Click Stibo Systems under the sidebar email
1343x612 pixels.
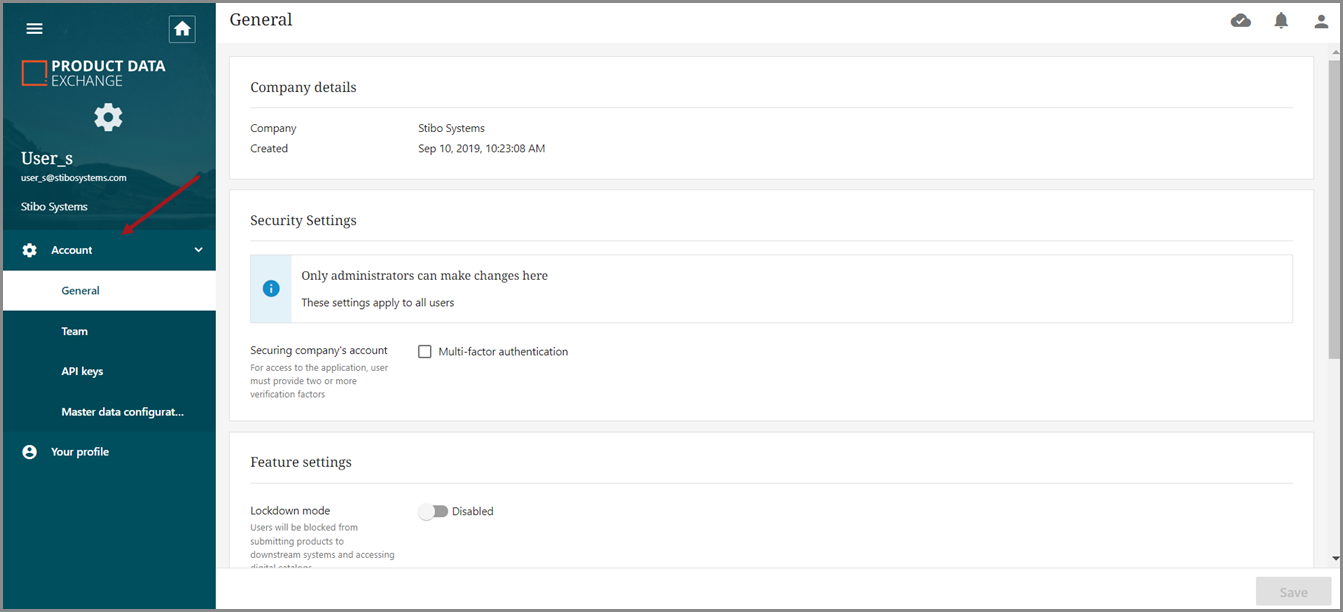point(54,207)
